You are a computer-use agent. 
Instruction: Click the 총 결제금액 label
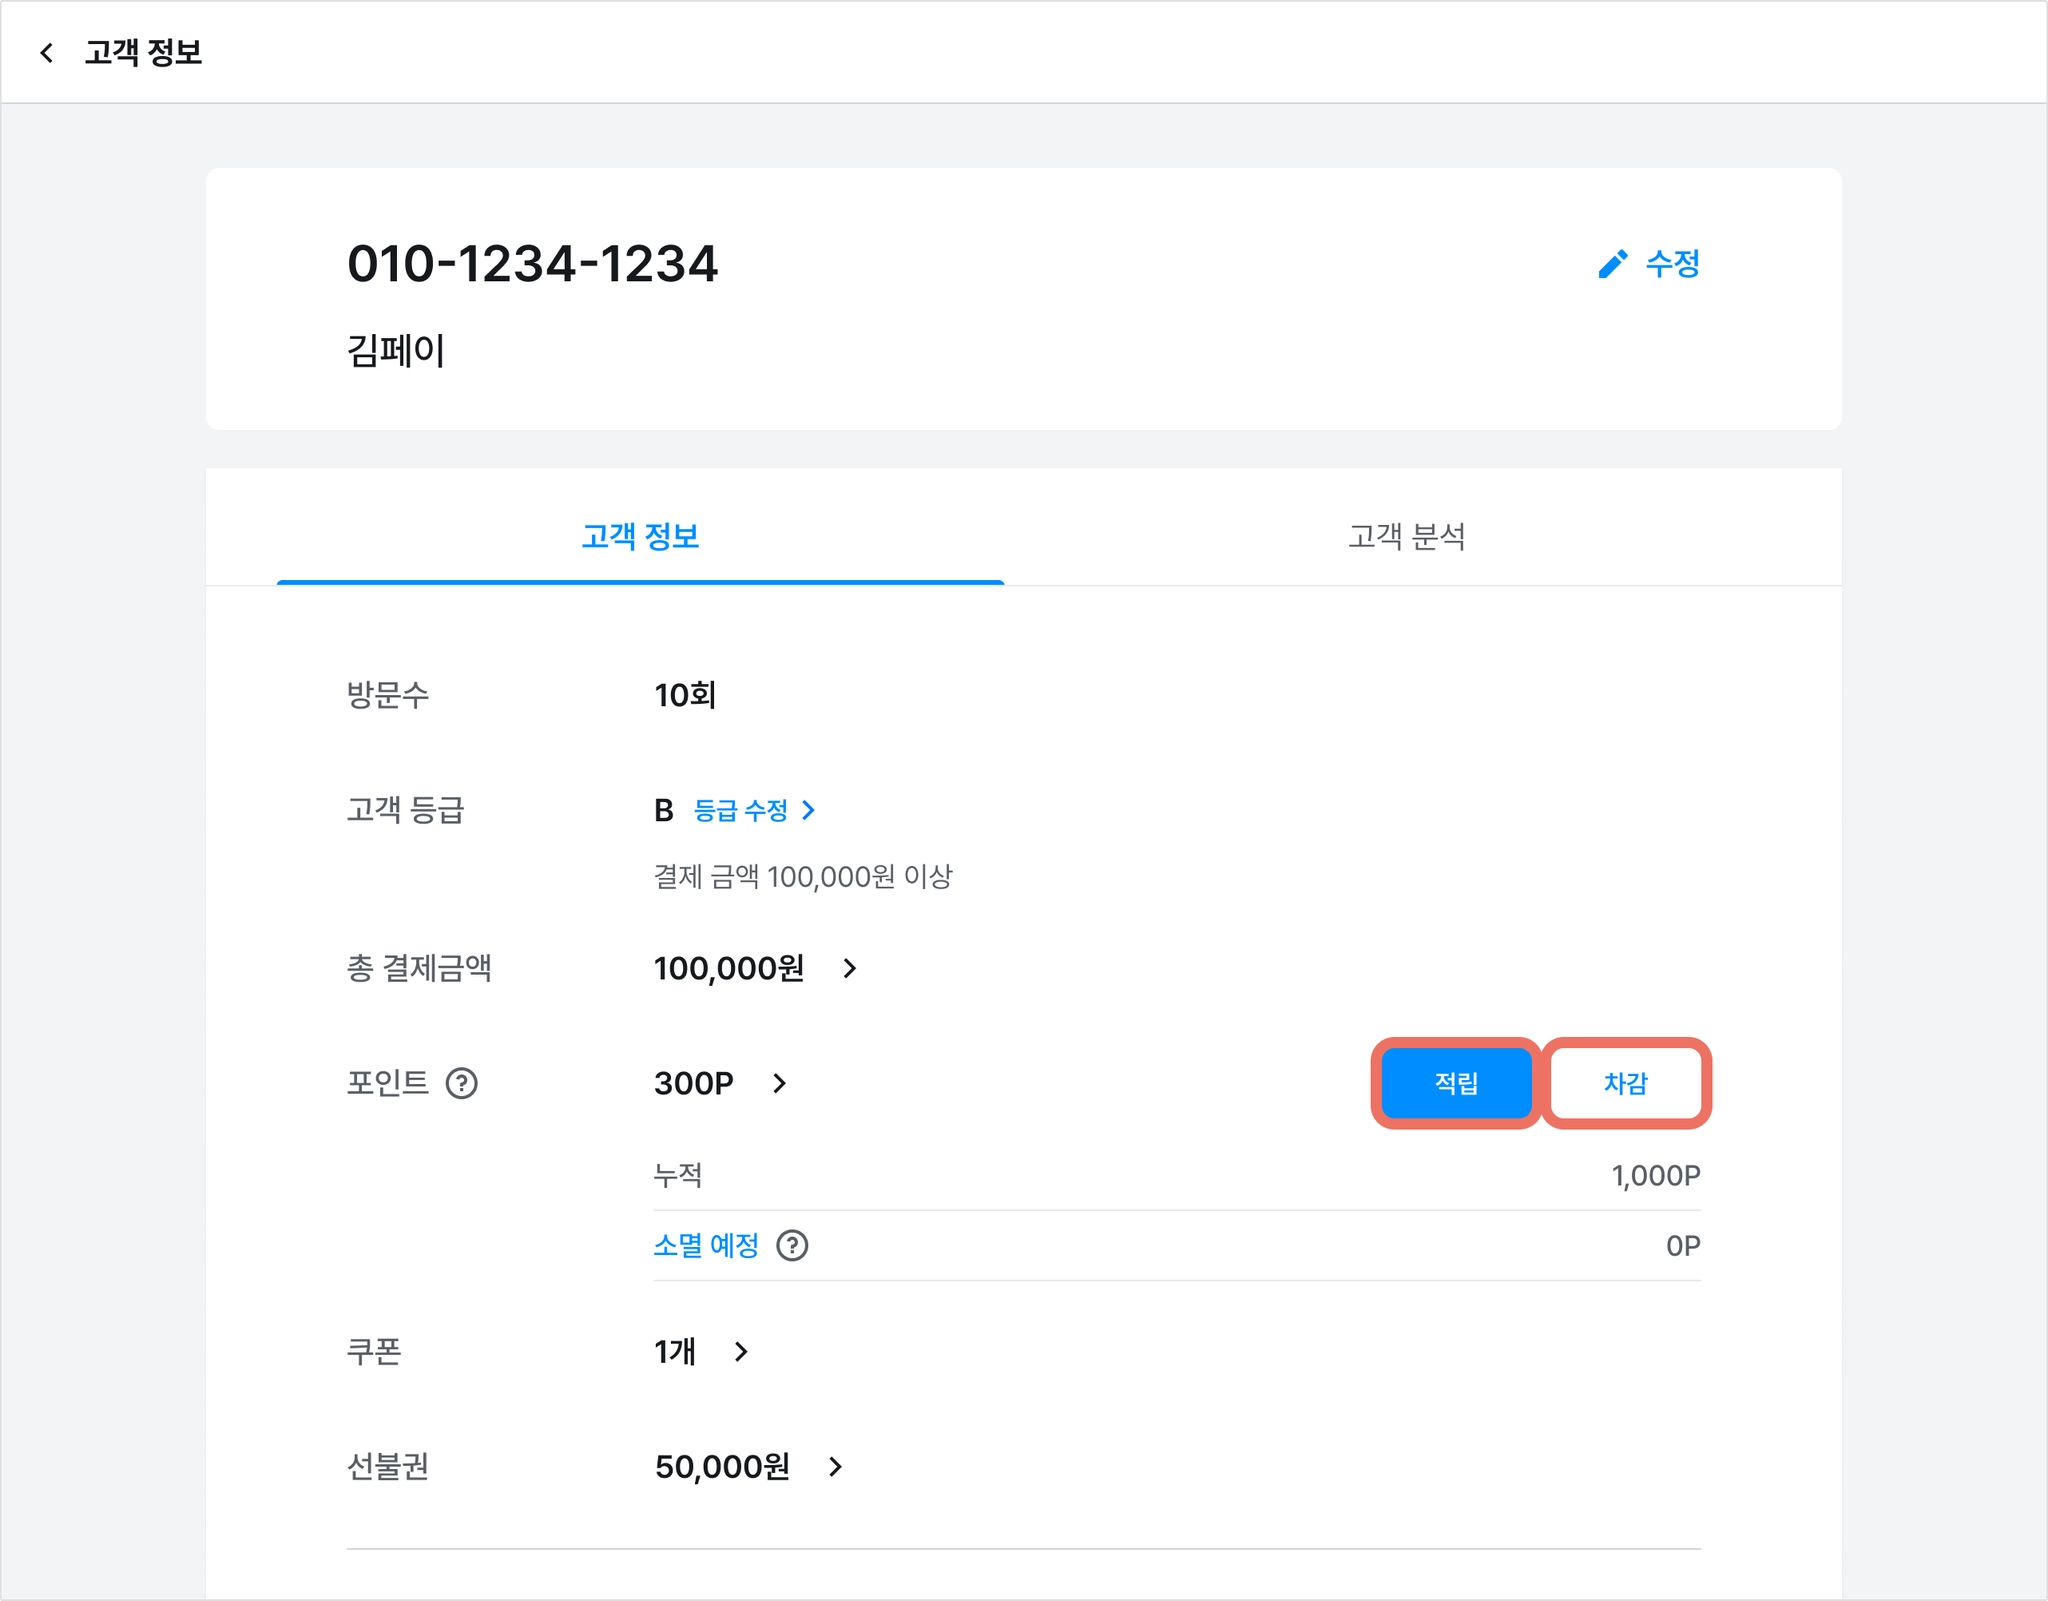[x=419, y=968]
